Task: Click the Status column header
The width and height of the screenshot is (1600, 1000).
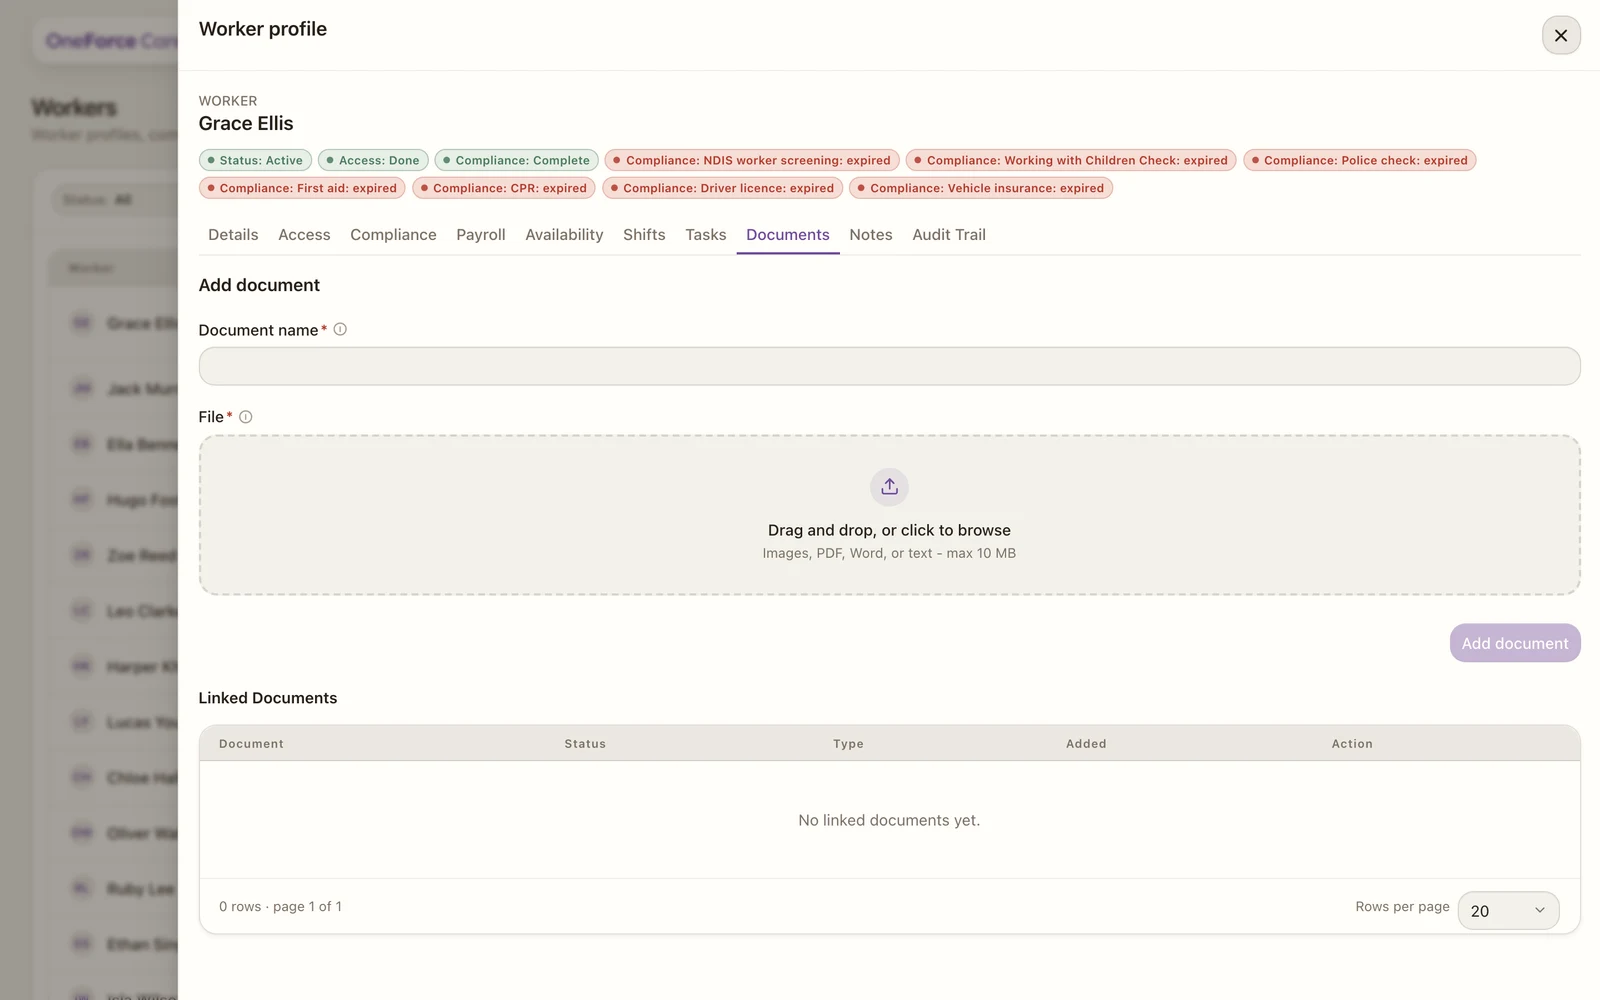Action: point(585,744)
